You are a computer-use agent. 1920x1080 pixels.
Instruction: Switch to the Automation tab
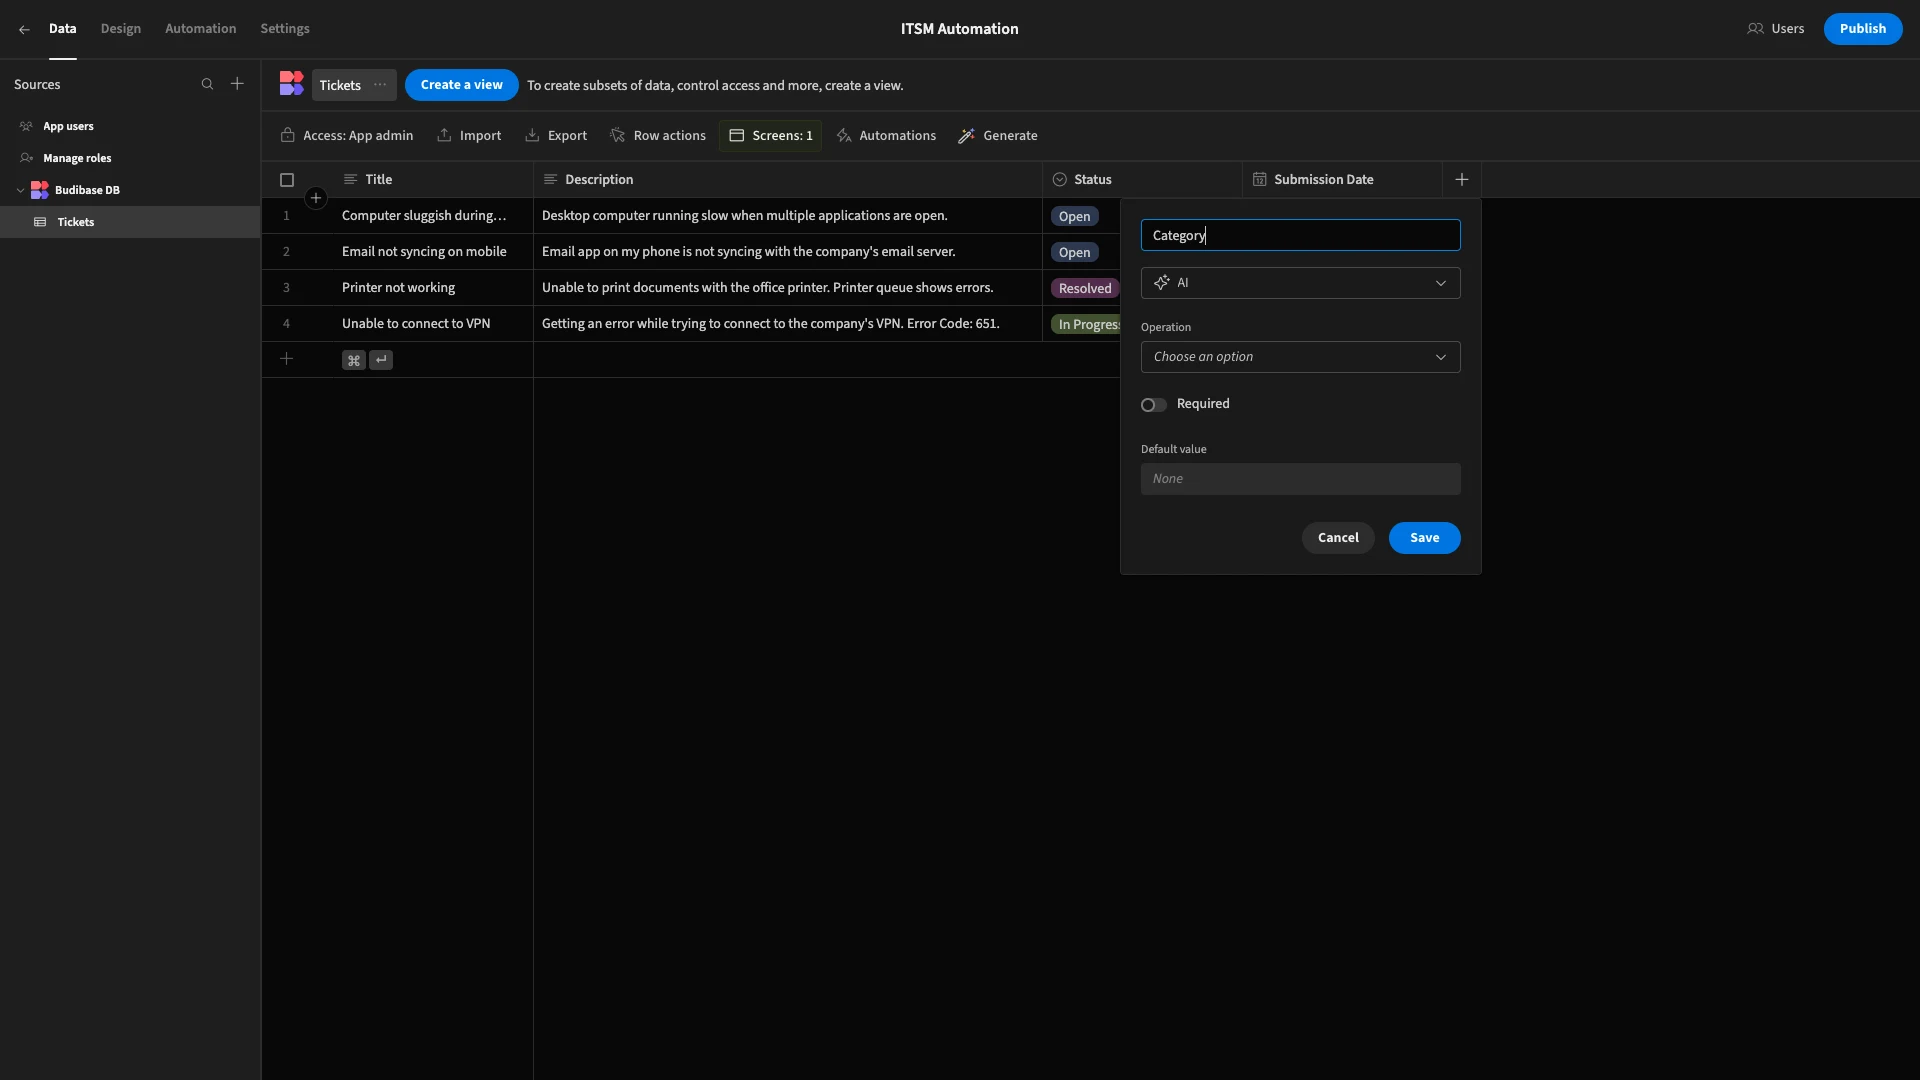201,29
